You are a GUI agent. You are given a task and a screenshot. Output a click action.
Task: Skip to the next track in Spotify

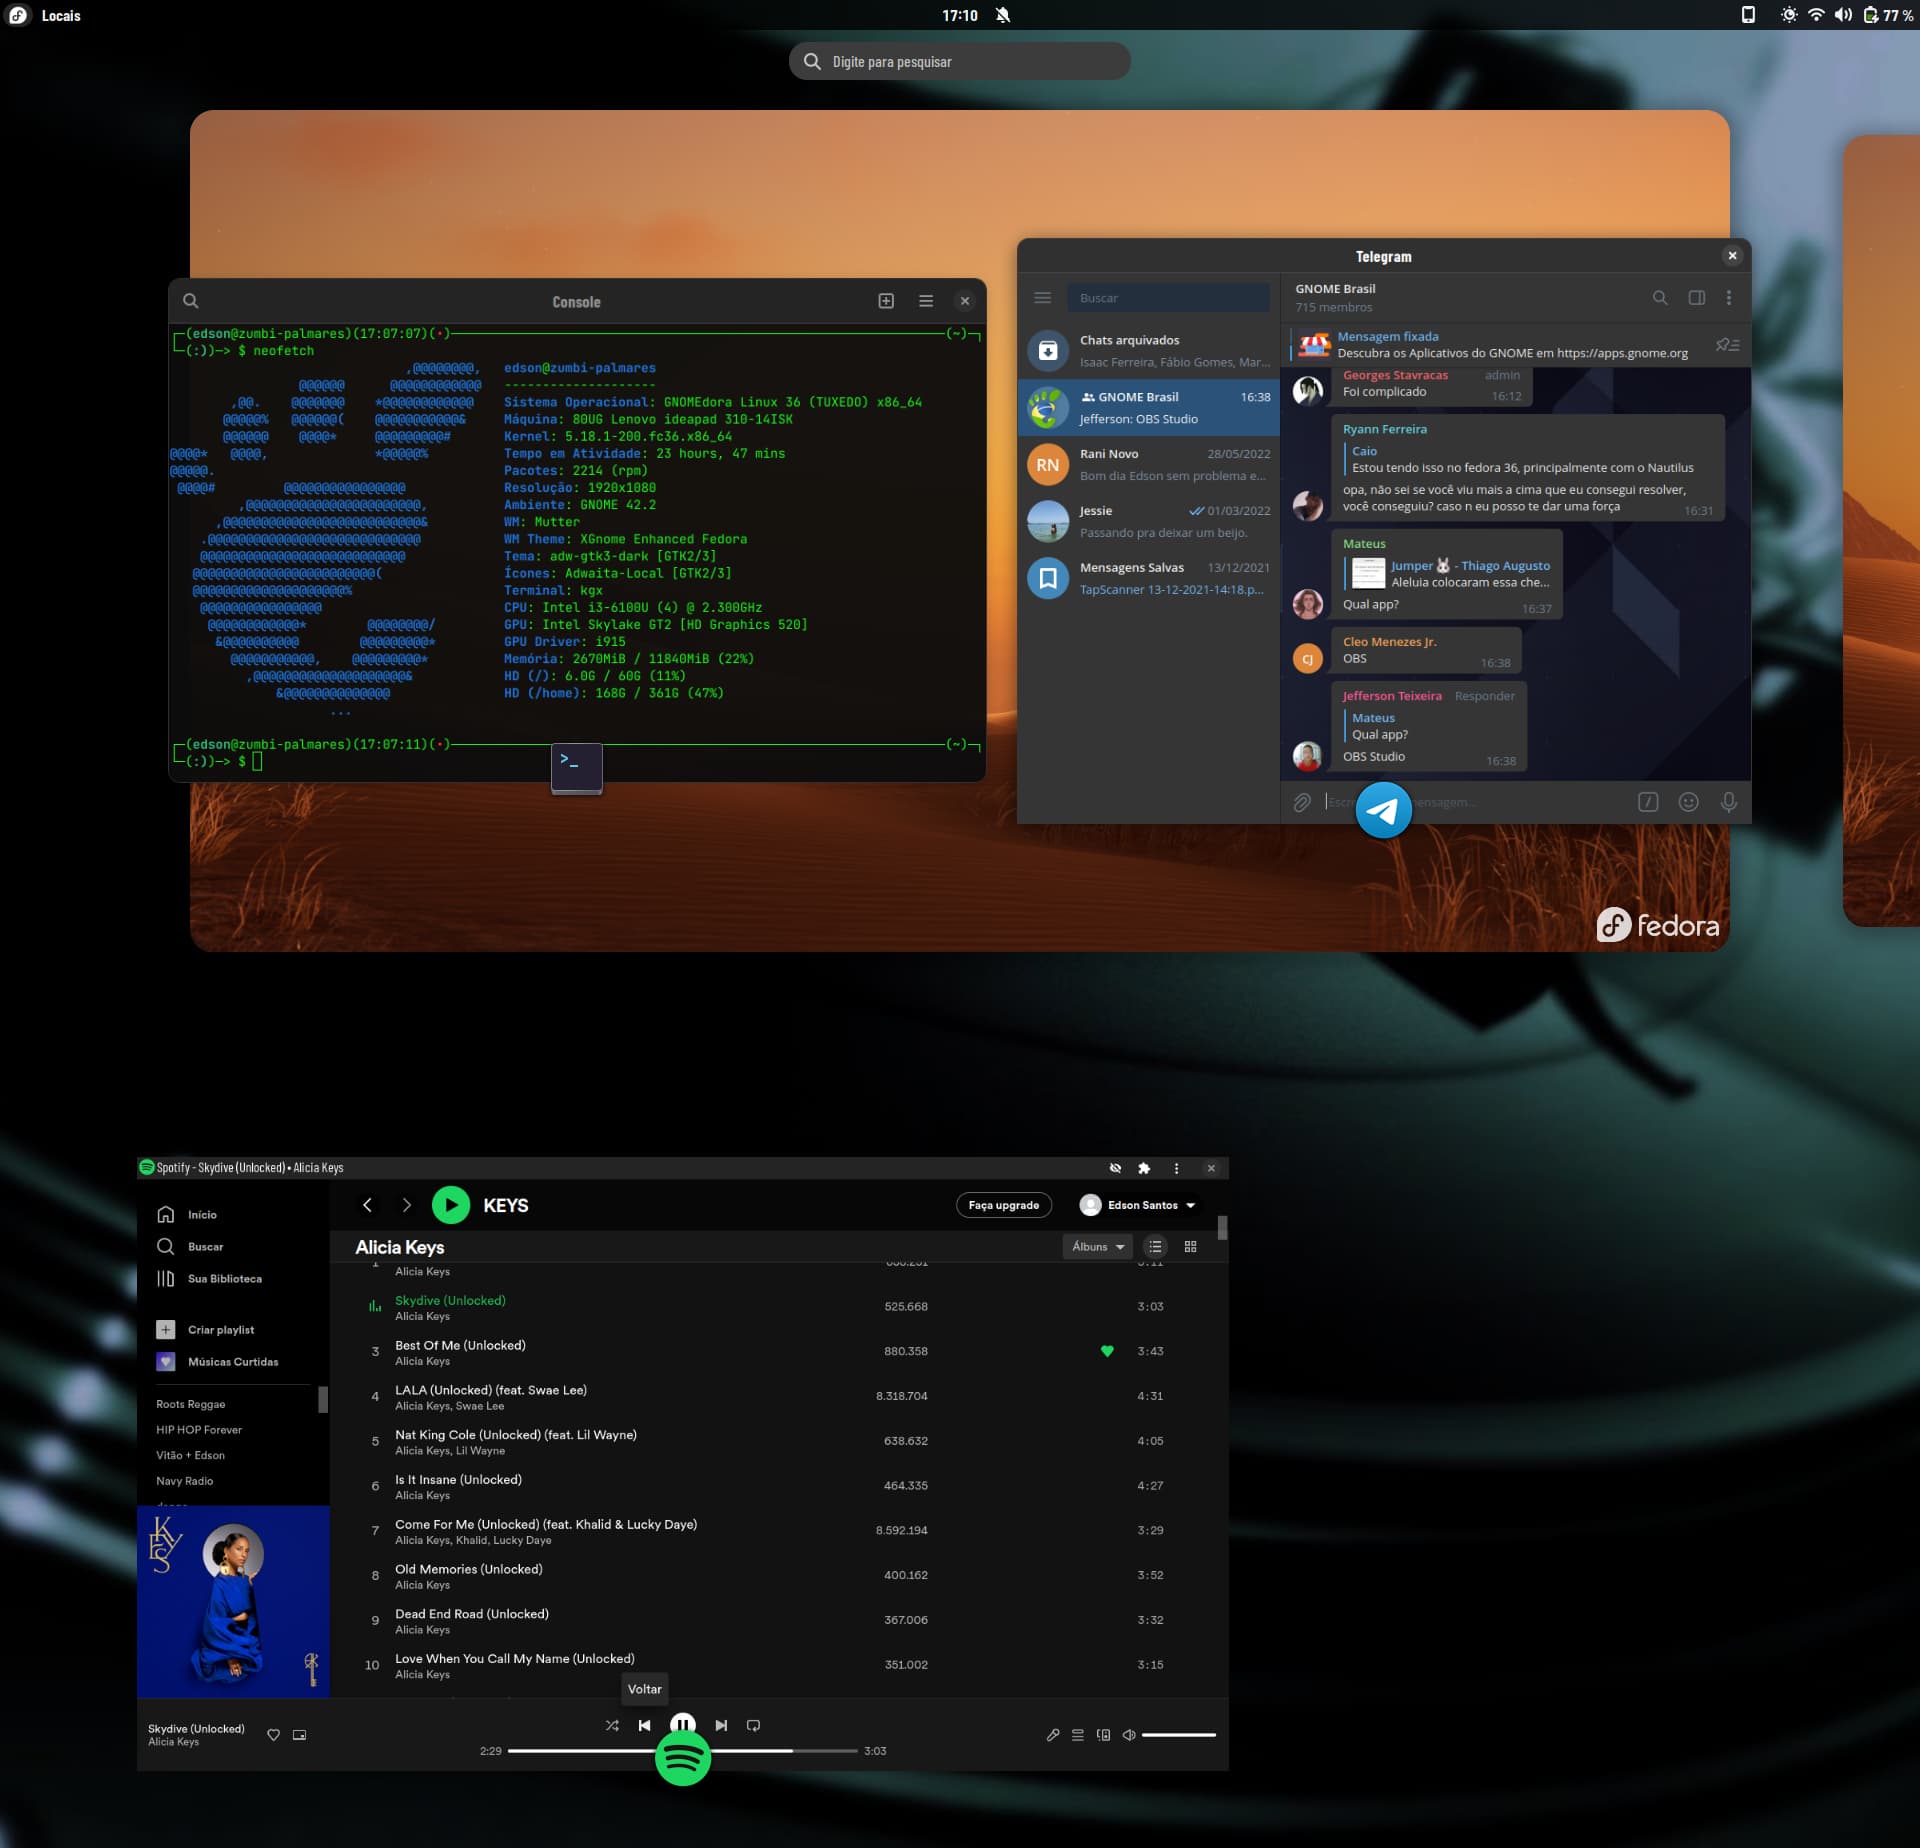tap(721, 1725)
